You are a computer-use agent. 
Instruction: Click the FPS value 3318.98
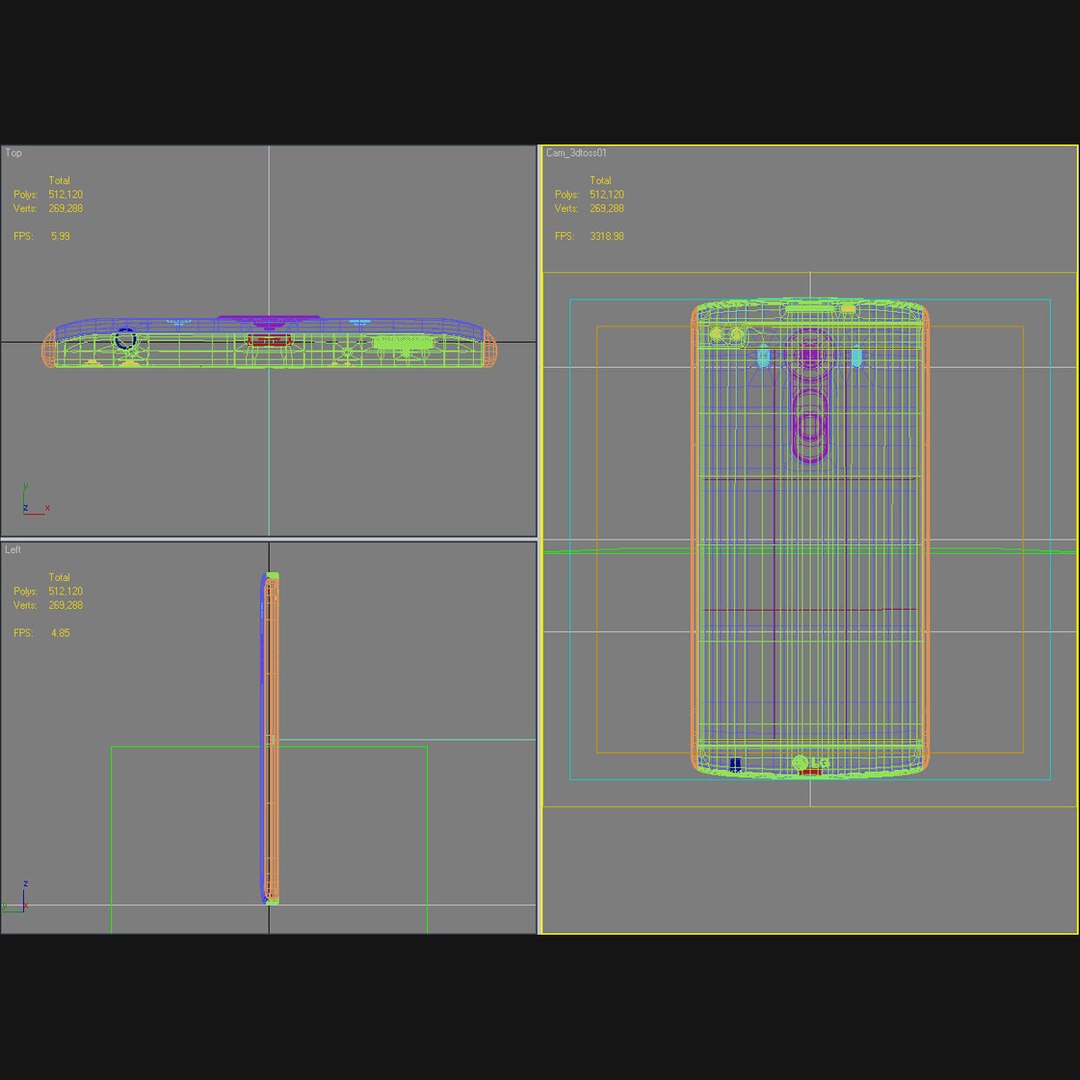tap(606, 236)
